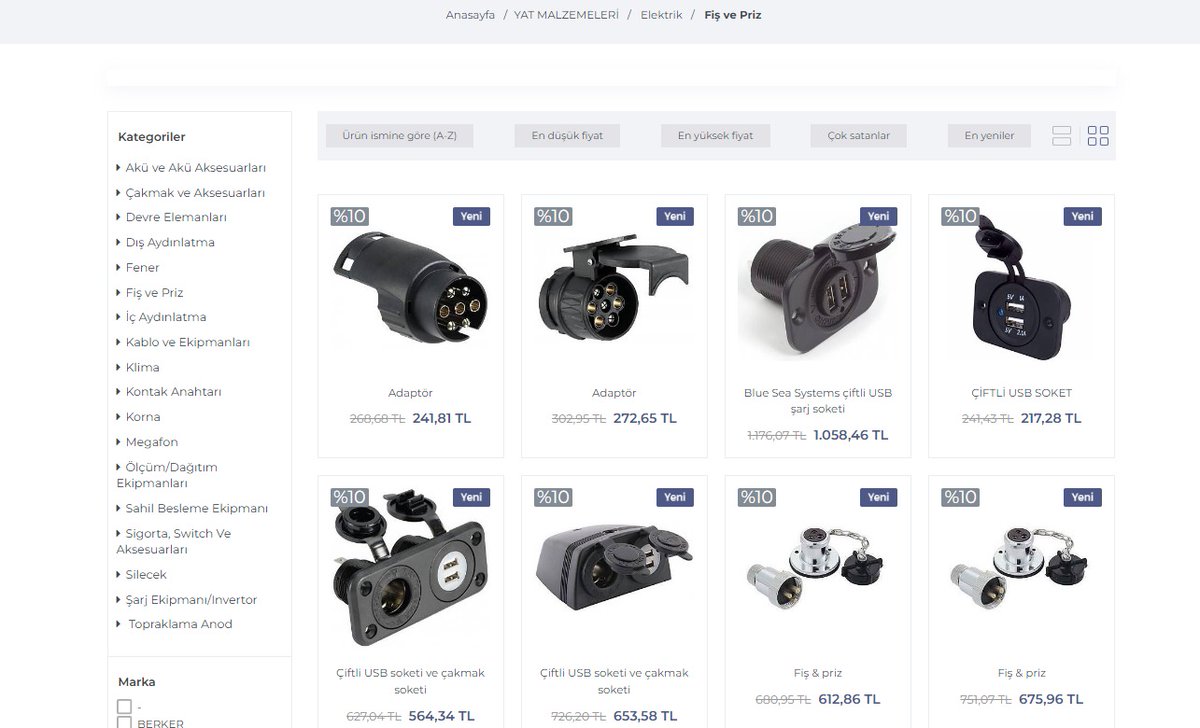
Task: Sort products by 'Çok satanlar'
Action: [x=858, y=136]
